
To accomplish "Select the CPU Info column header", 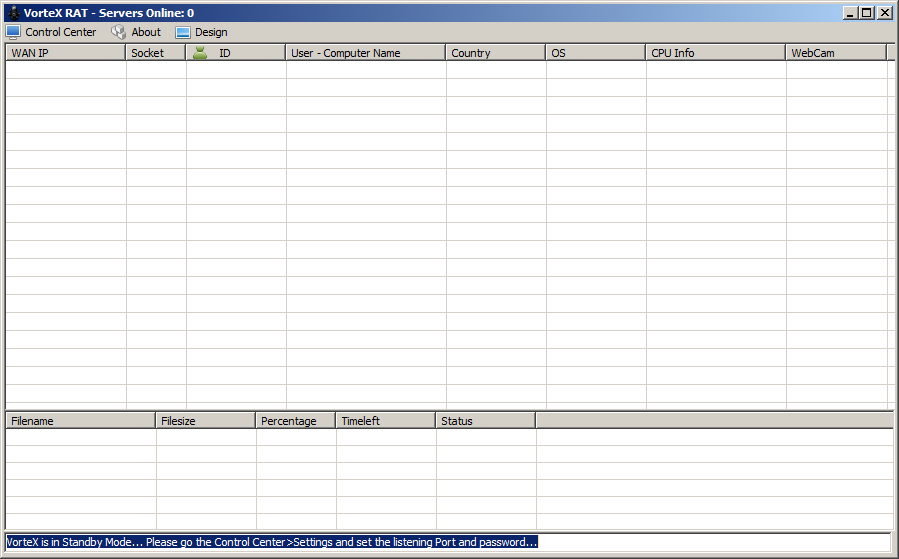I will click(715, 53).
